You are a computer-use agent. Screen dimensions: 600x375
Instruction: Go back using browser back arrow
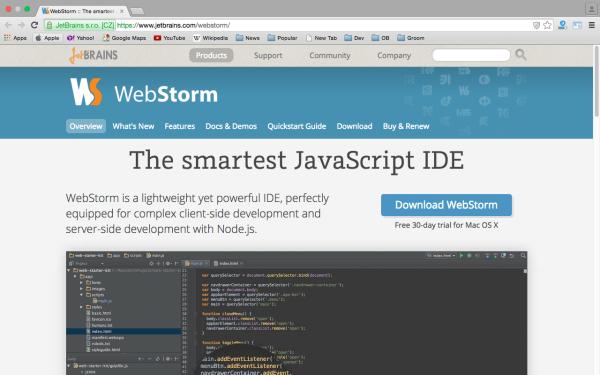pyautogui.click(x=8, y=25)
